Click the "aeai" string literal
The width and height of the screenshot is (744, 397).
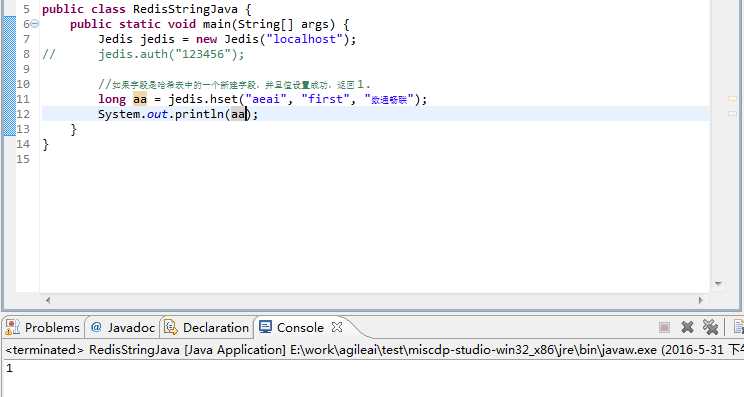click(x=266, y=99)
